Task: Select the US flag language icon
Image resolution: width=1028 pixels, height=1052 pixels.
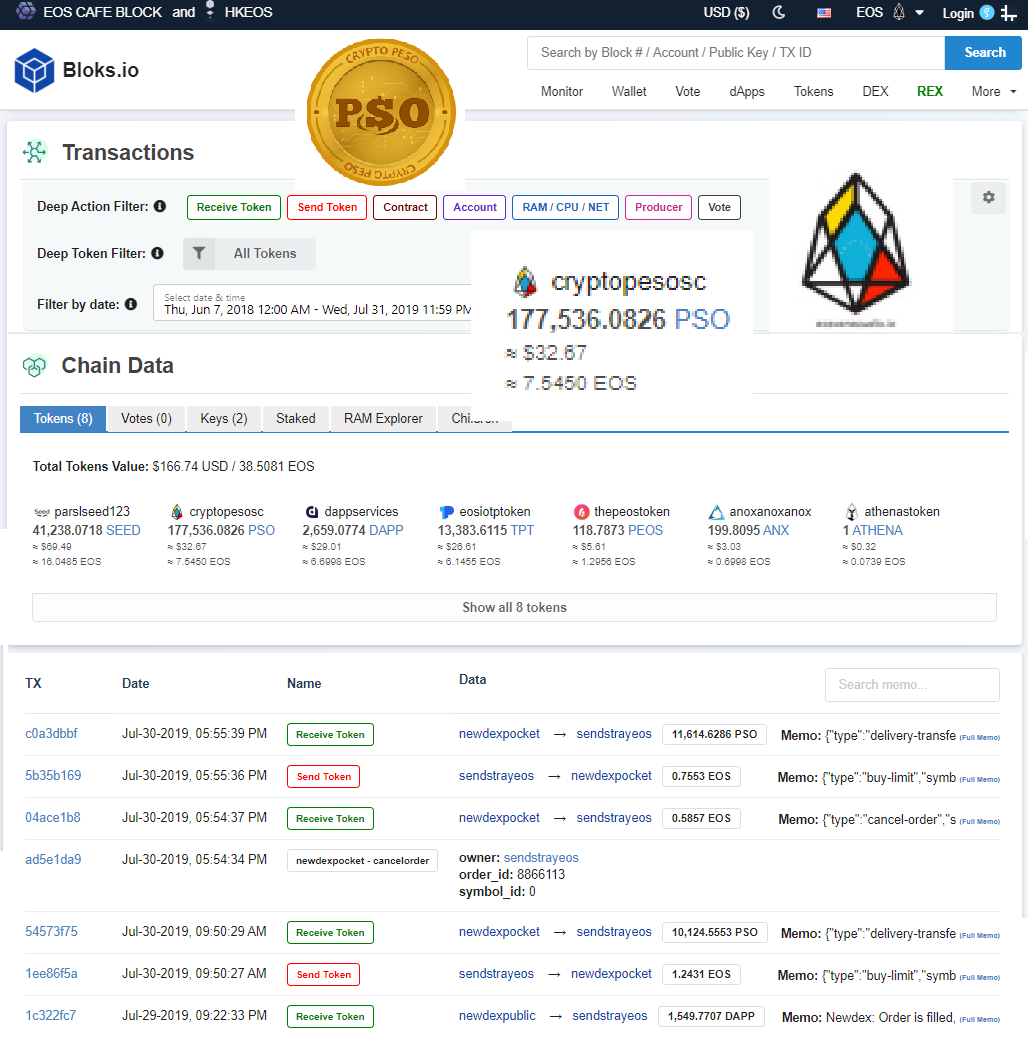Action: [824, 13]
